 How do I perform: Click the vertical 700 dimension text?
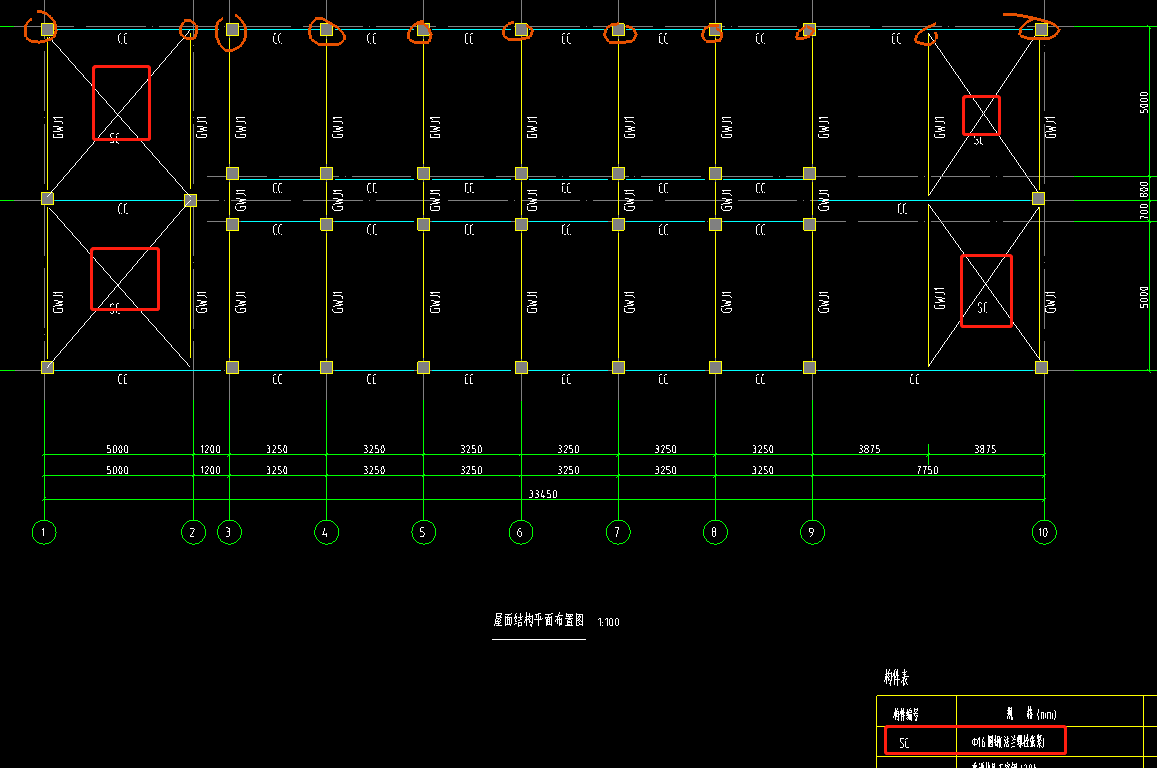click(1144, 212)
